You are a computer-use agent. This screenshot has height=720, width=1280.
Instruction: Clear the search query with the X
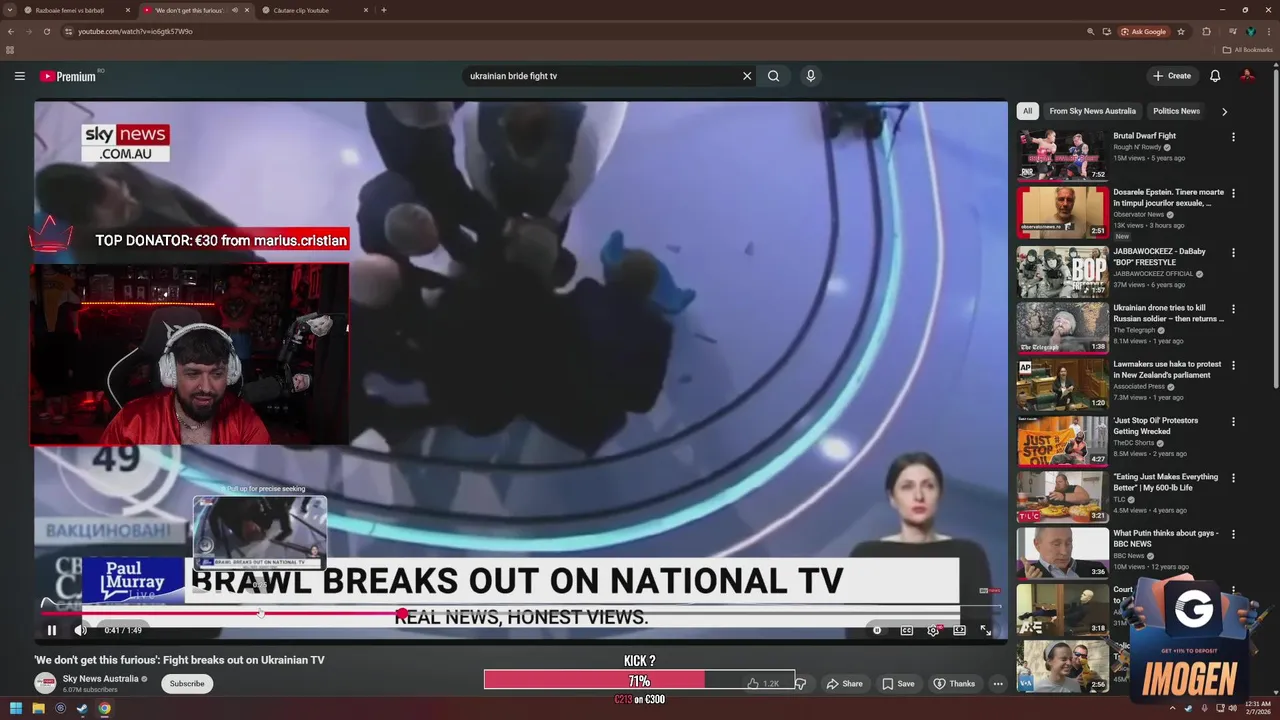pyautogui.click(x=746, y=76)
